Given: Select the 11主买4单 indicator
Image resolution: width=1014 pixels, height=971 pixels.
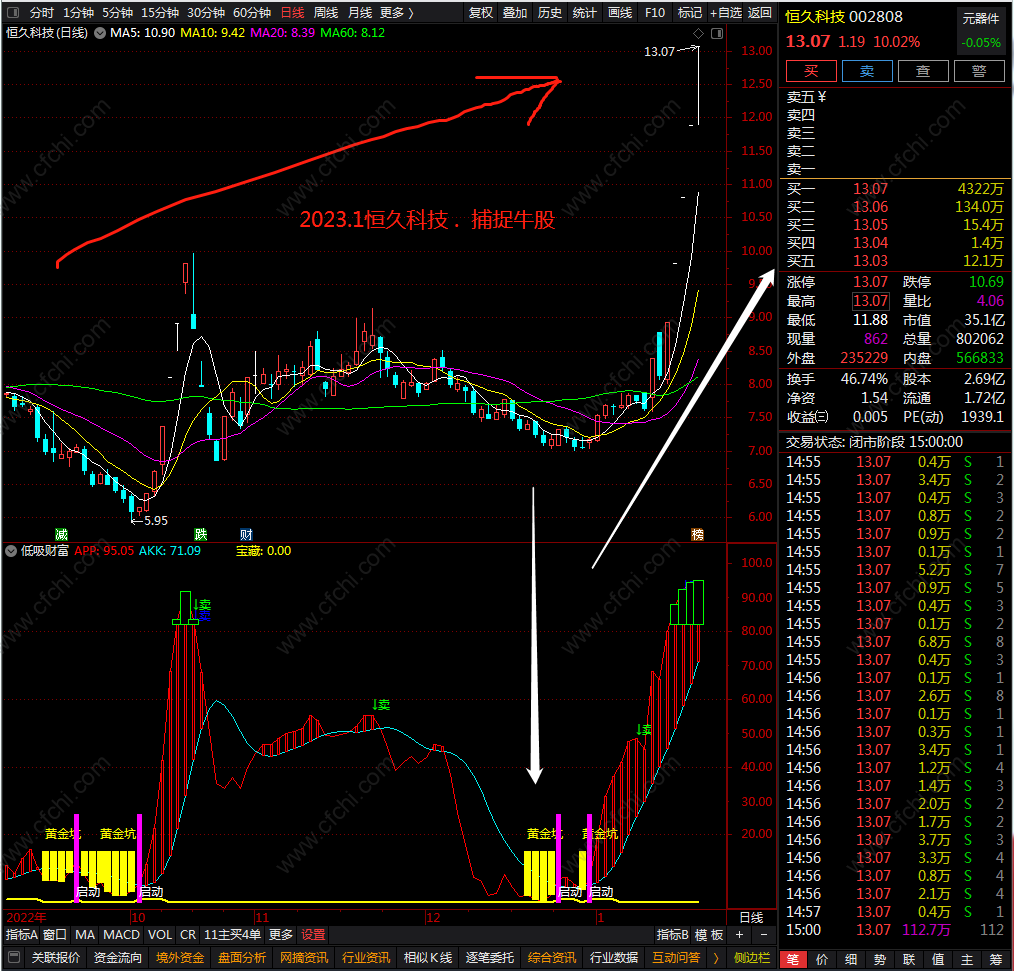Looking at the screenshot, I should pos(233,935).
